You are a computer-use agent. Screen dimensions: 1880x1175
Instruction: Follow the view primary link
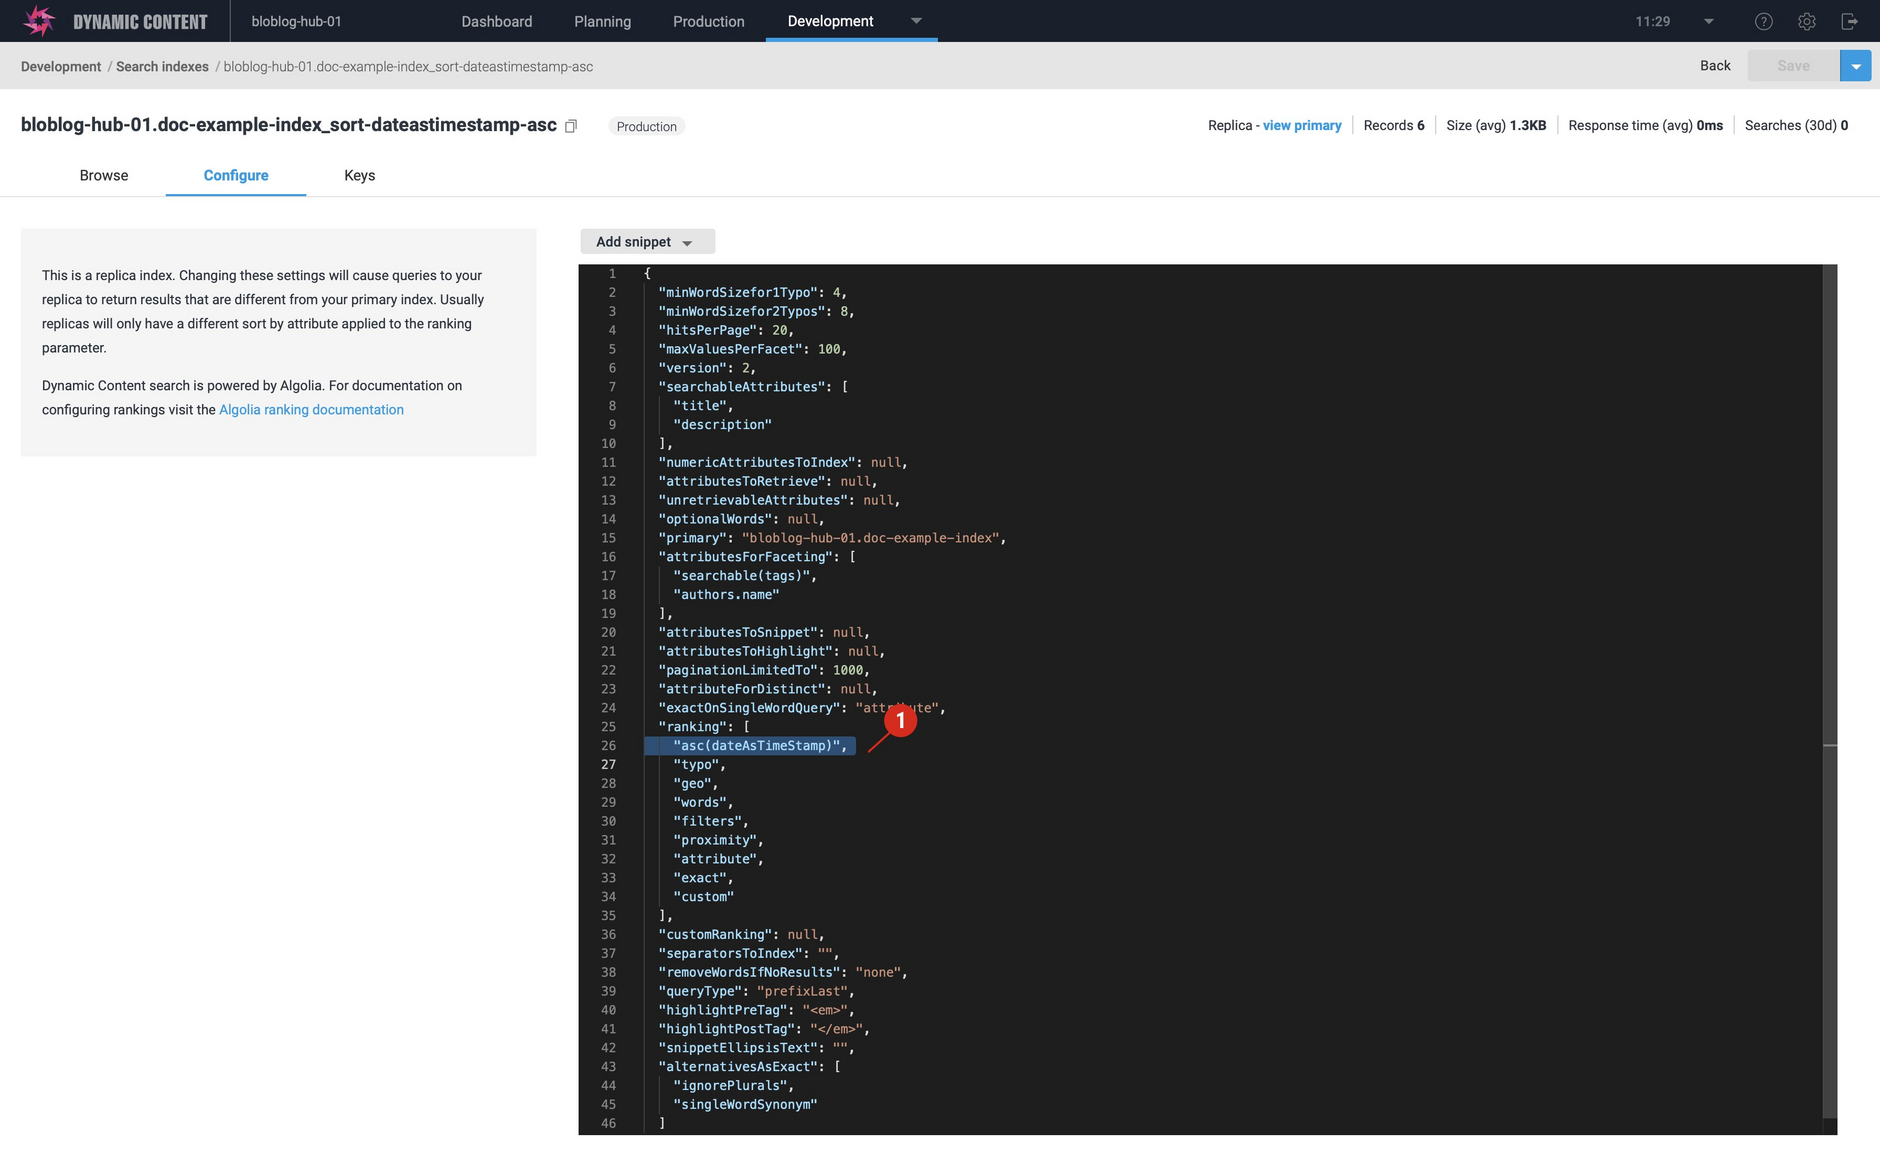tap(1302, 125)
